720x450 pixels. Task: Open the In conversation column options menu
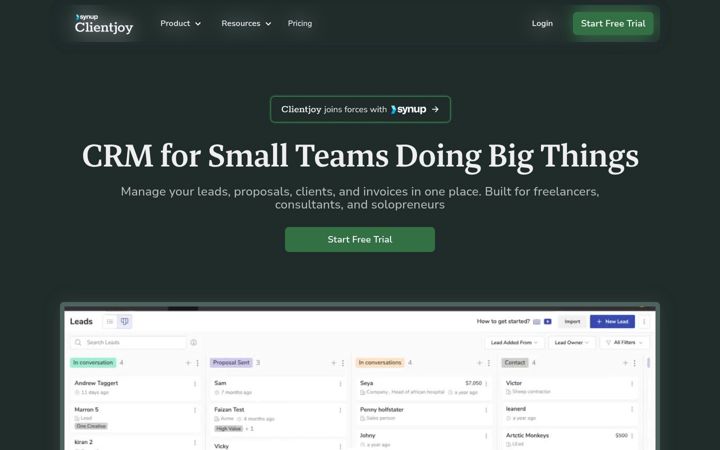pyautogui.click(x=197, y=363)
